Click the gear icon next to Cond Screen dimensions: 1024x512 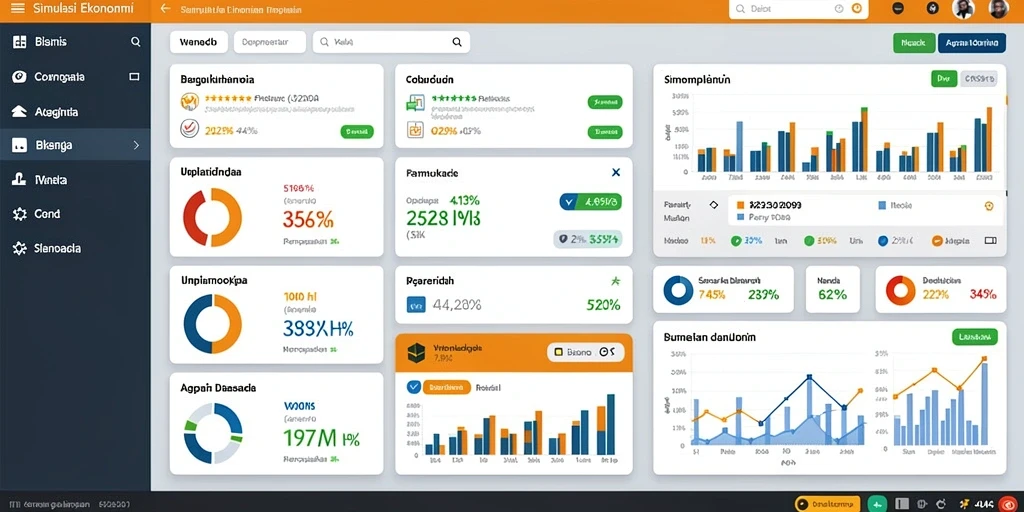tap(20, 214)
